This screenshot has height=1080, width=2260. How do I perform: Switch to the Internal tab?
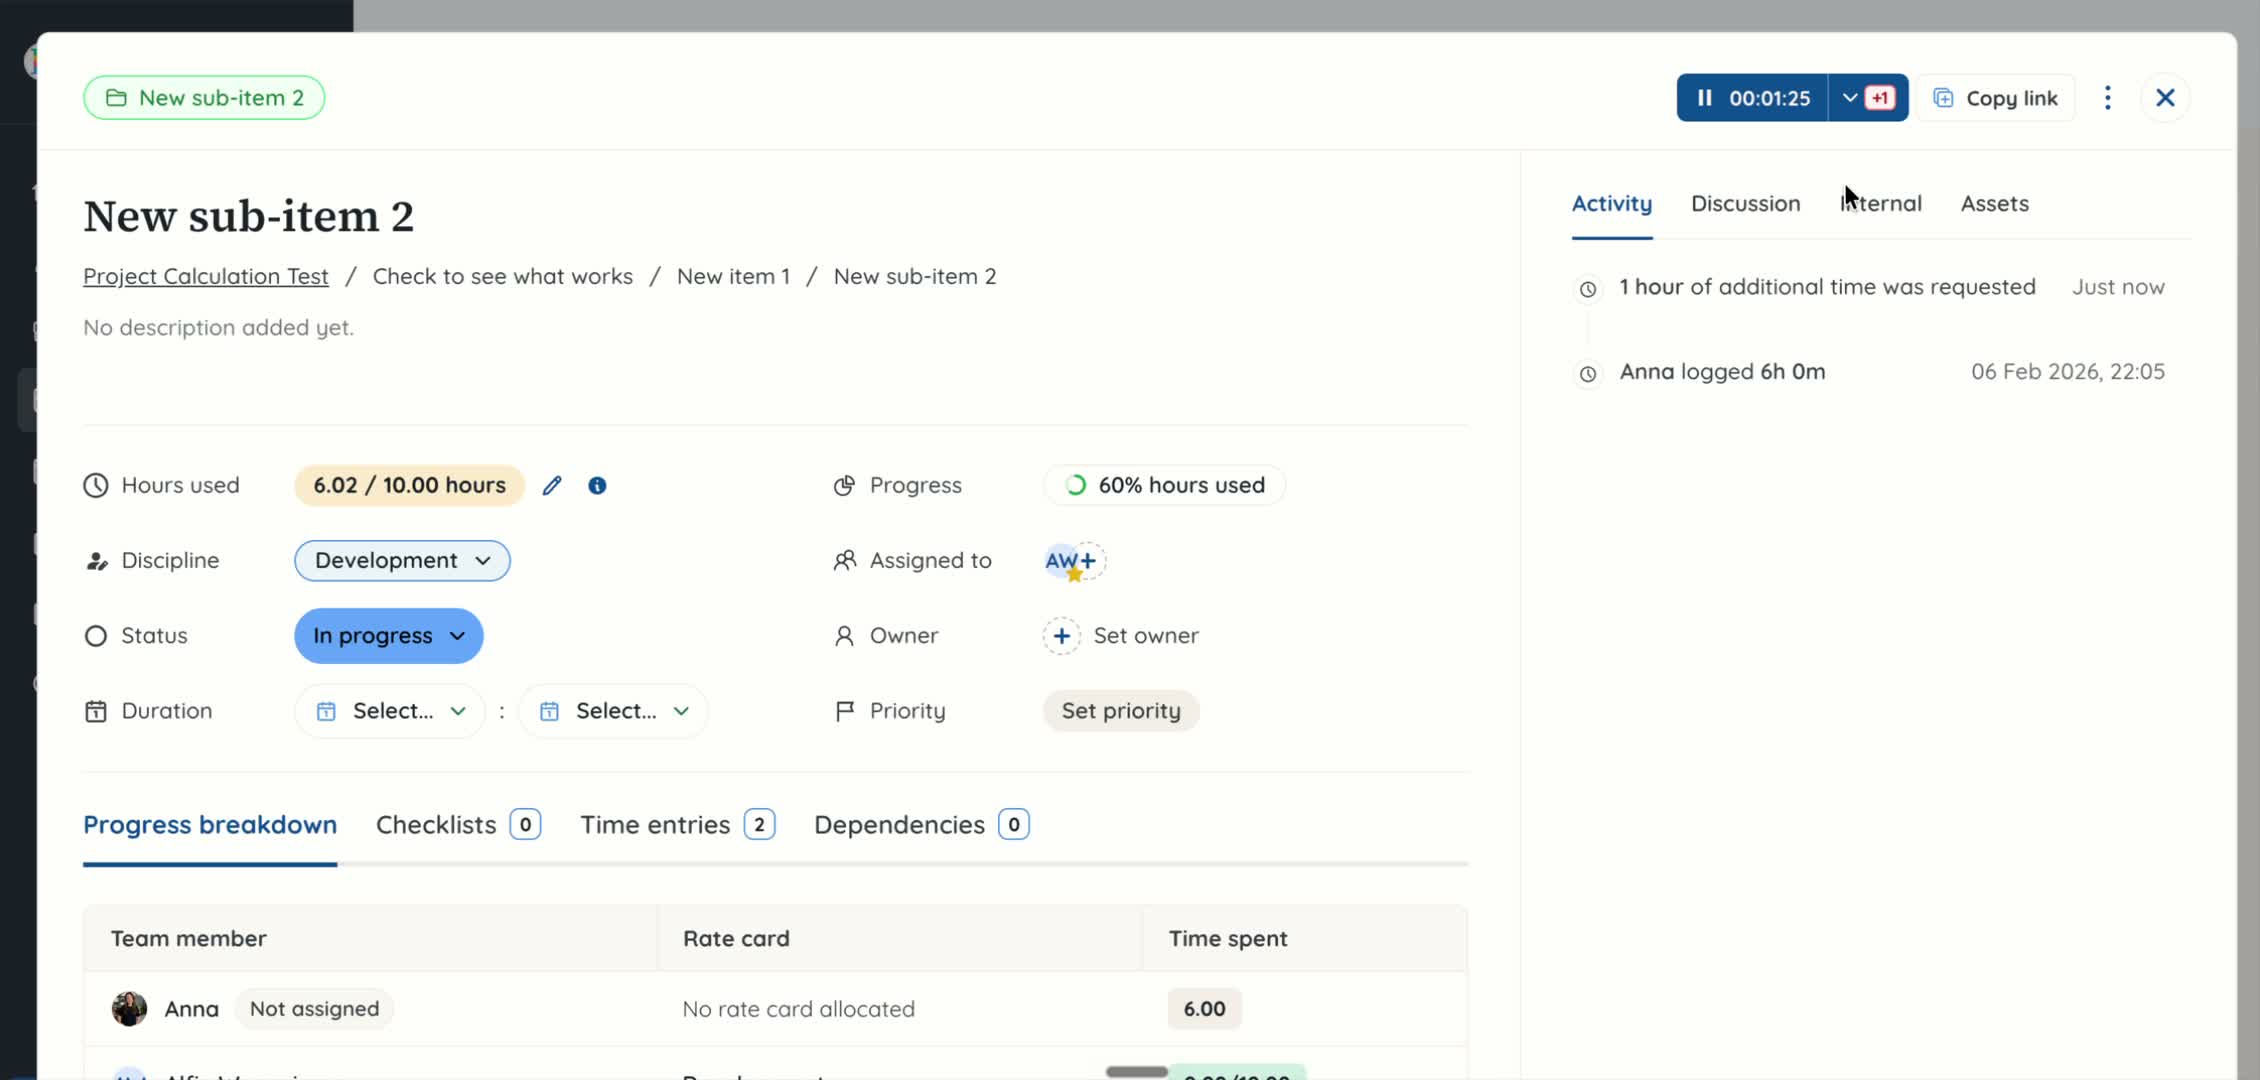click(x=1881, y=204)
